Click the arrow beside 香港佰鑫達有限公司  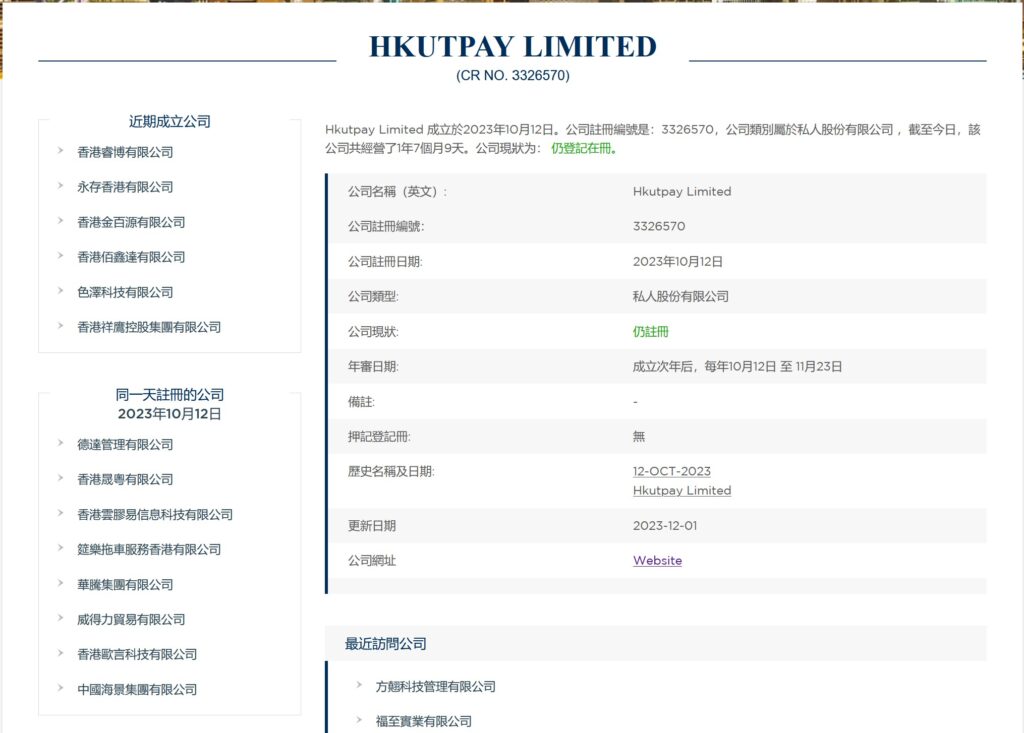[x=60, y=255]
